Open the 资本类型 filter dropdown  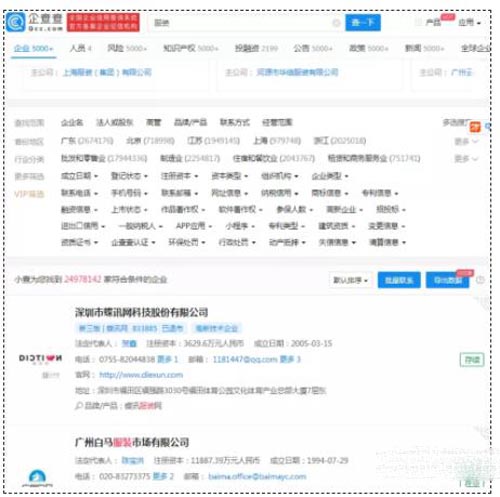(230, 176)
